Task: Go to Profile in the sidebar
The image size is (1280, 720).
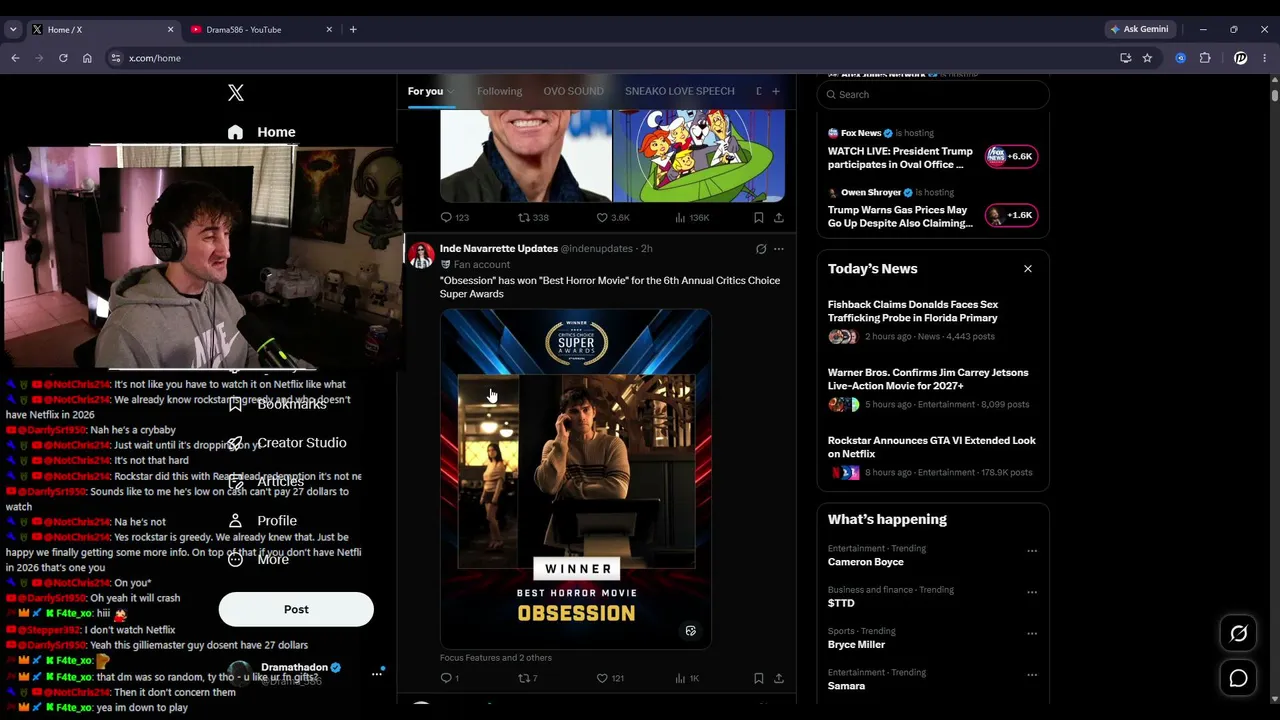Action: point(262,521)
